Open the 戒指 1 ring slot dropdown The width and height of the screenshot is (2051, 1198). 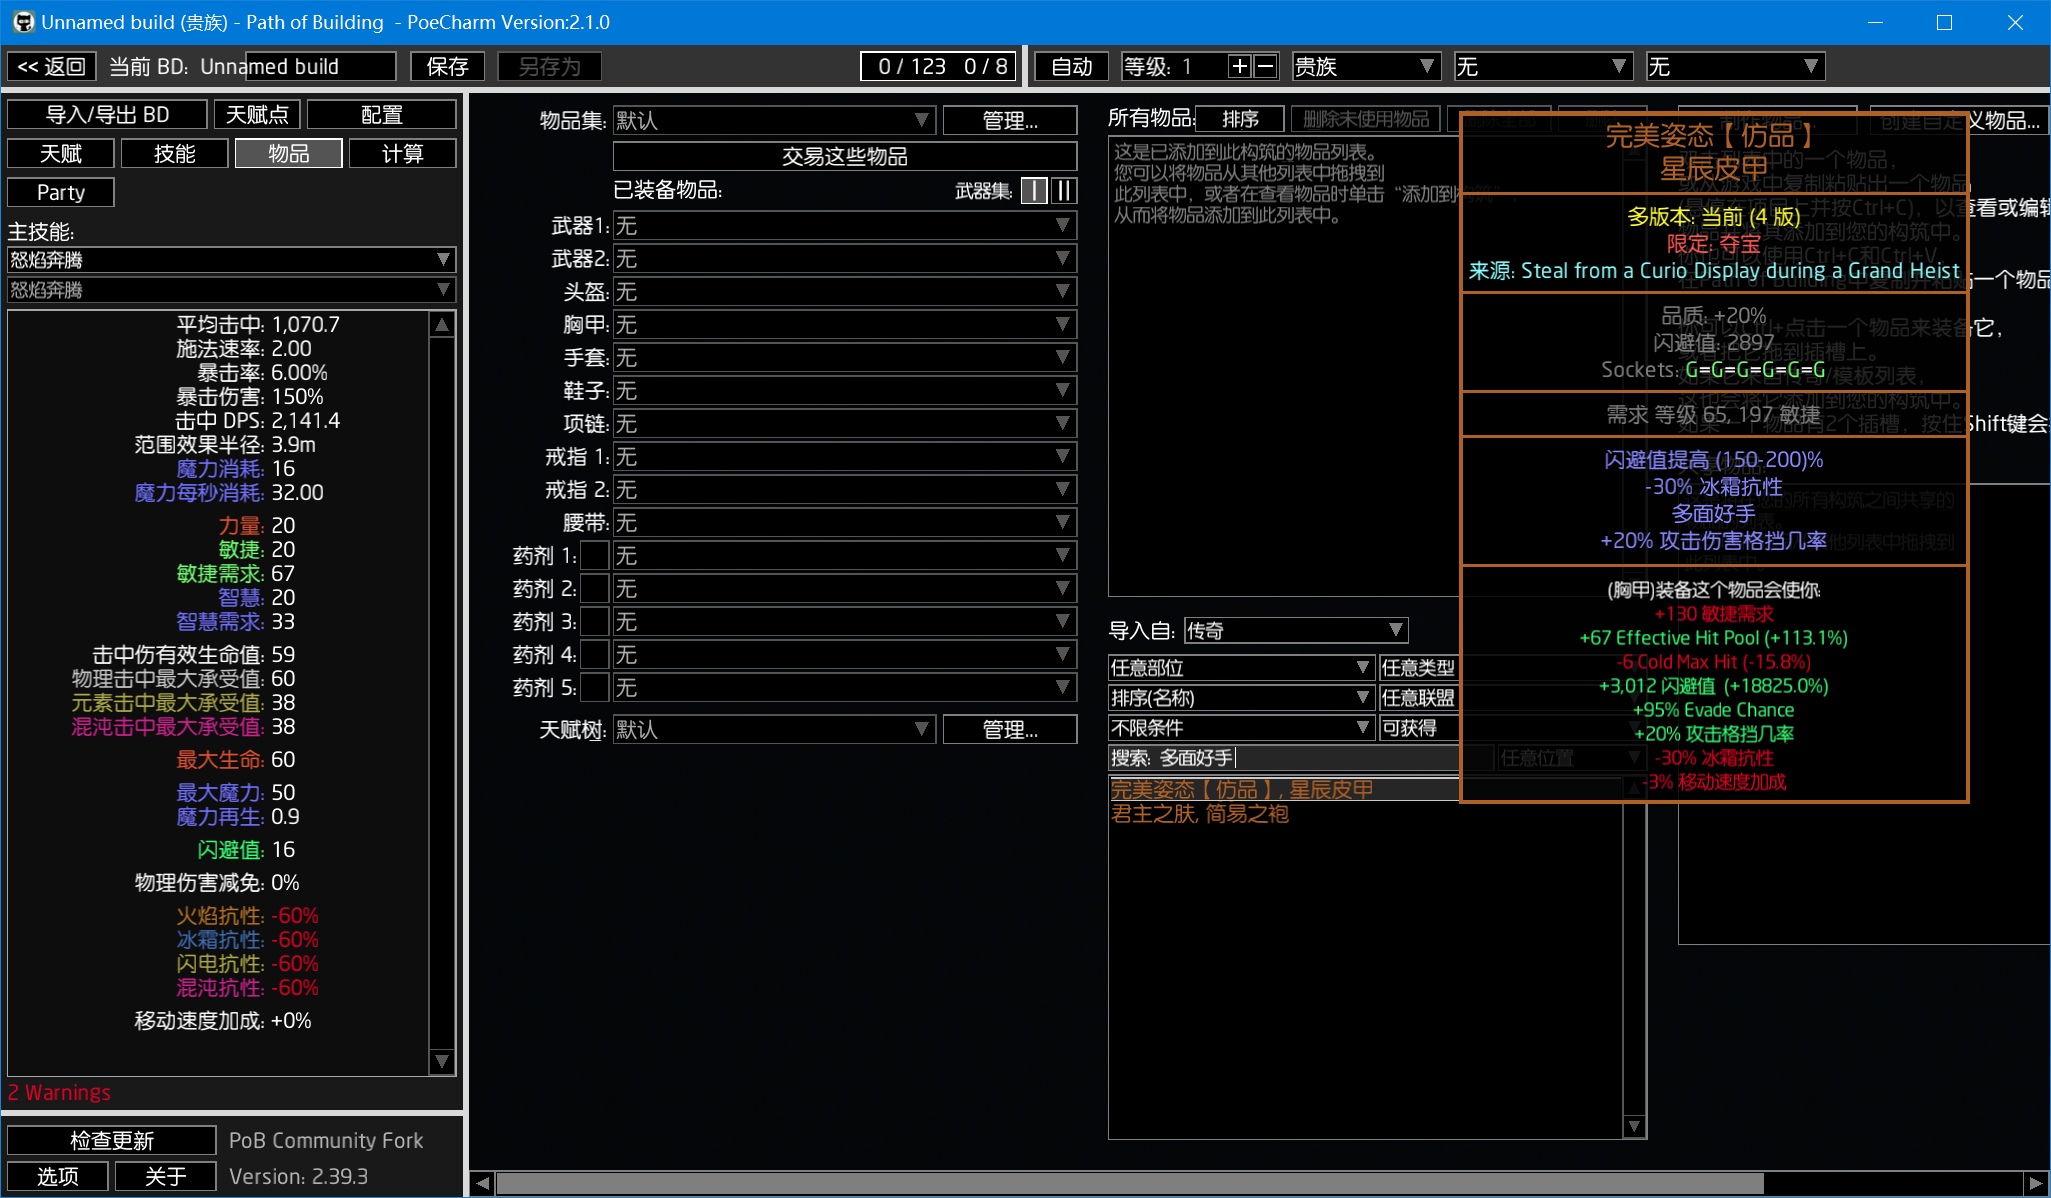point(845,457)
